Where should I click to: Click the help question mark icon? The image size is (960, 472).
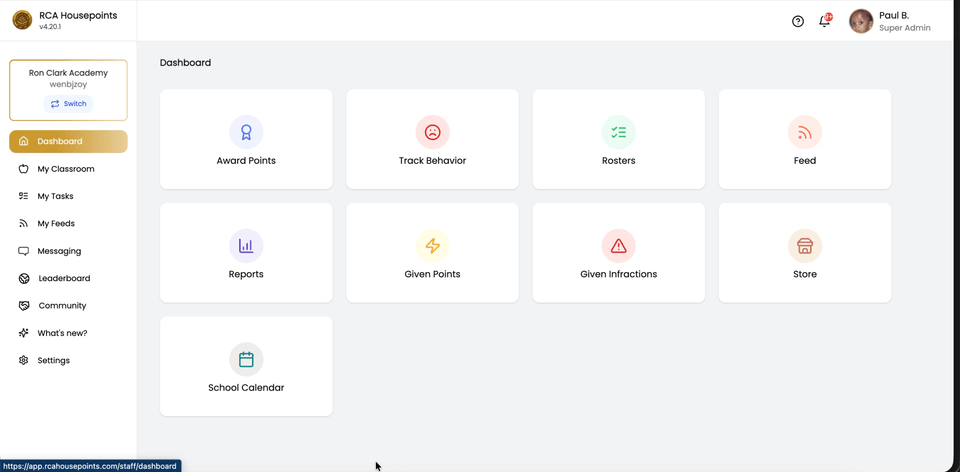798,21
